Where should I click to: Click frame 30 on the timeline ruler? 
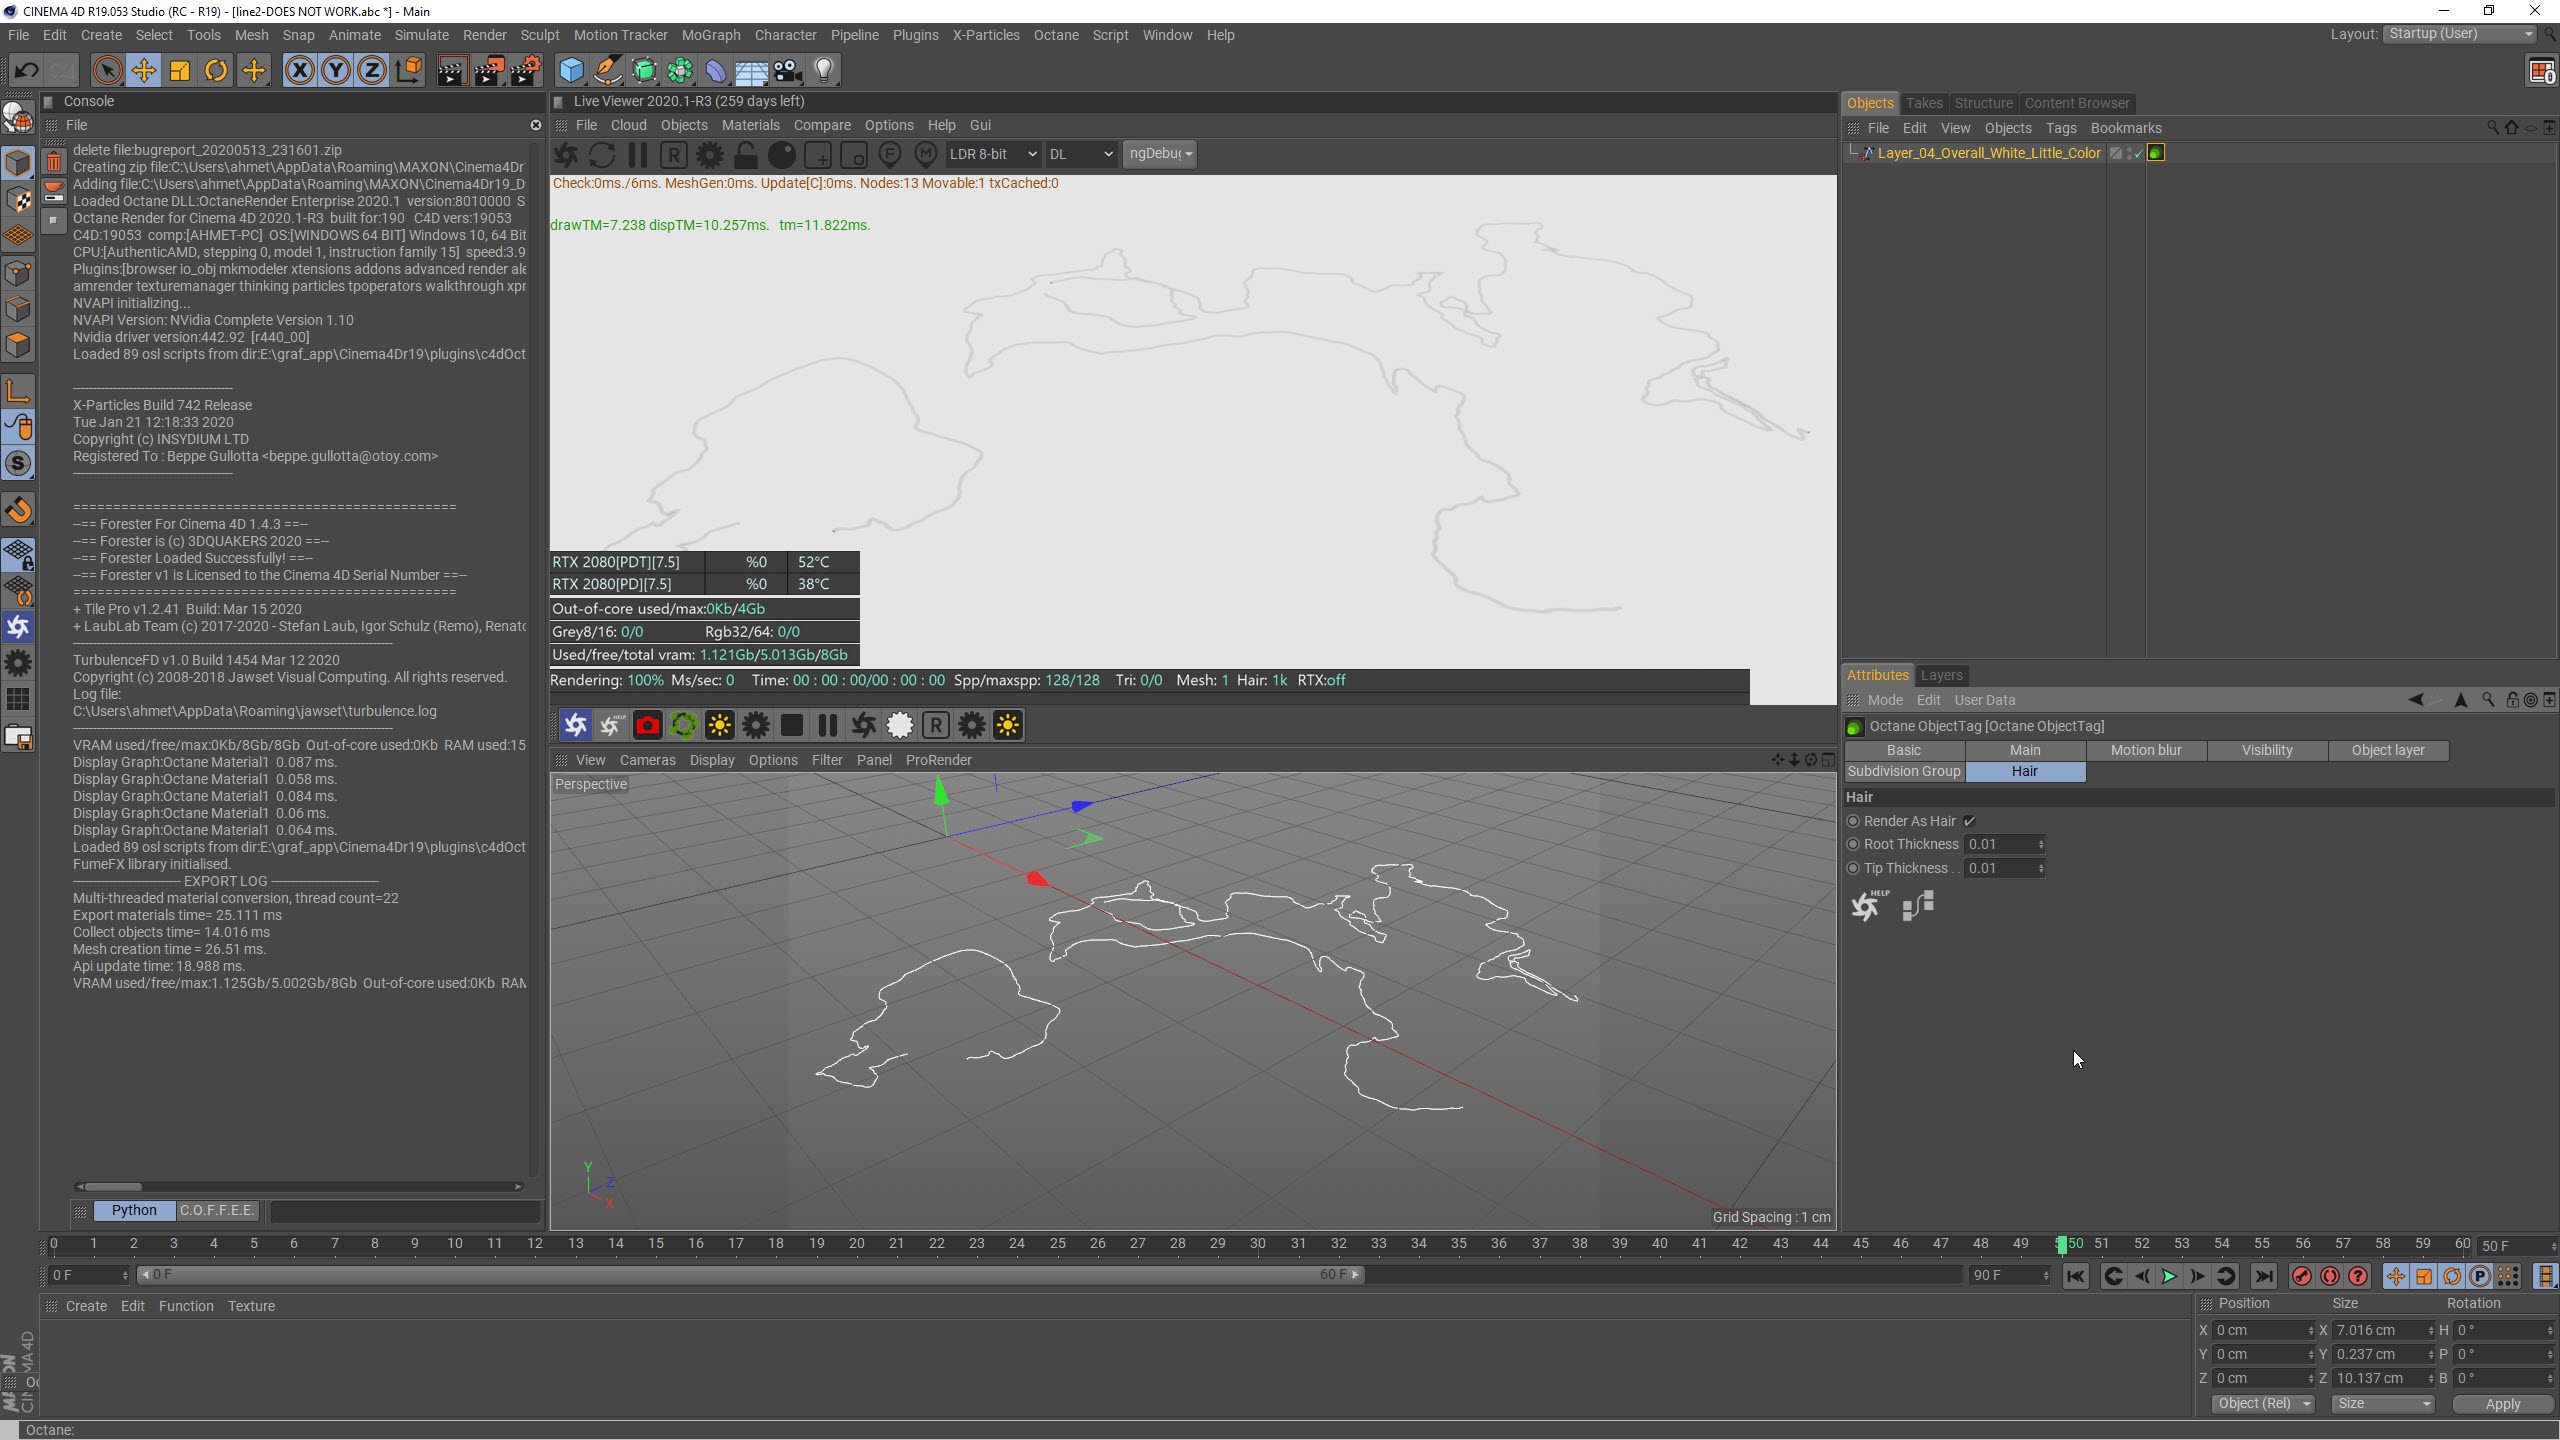pyautogui.click(x=1258, y=1244)
